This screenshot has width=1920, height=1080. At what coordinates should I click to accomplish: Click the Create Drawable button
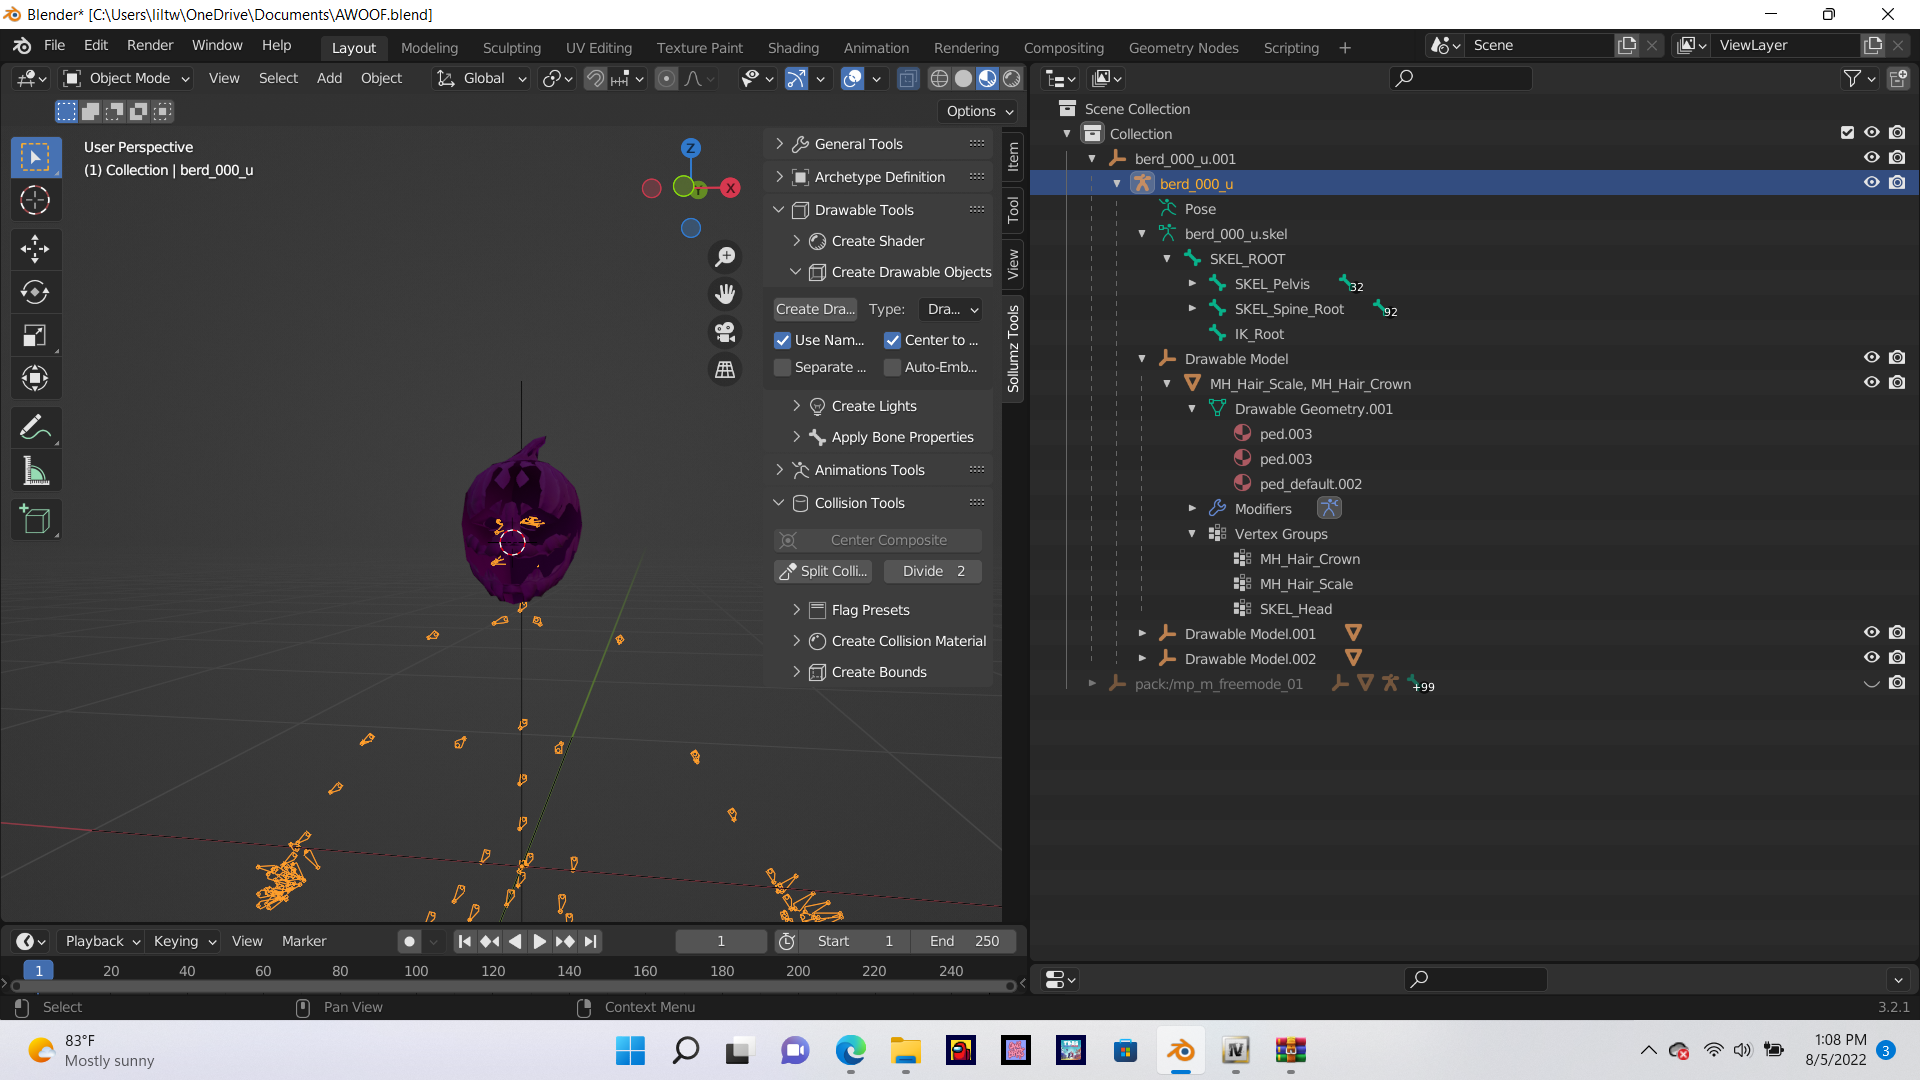(815, 309)
